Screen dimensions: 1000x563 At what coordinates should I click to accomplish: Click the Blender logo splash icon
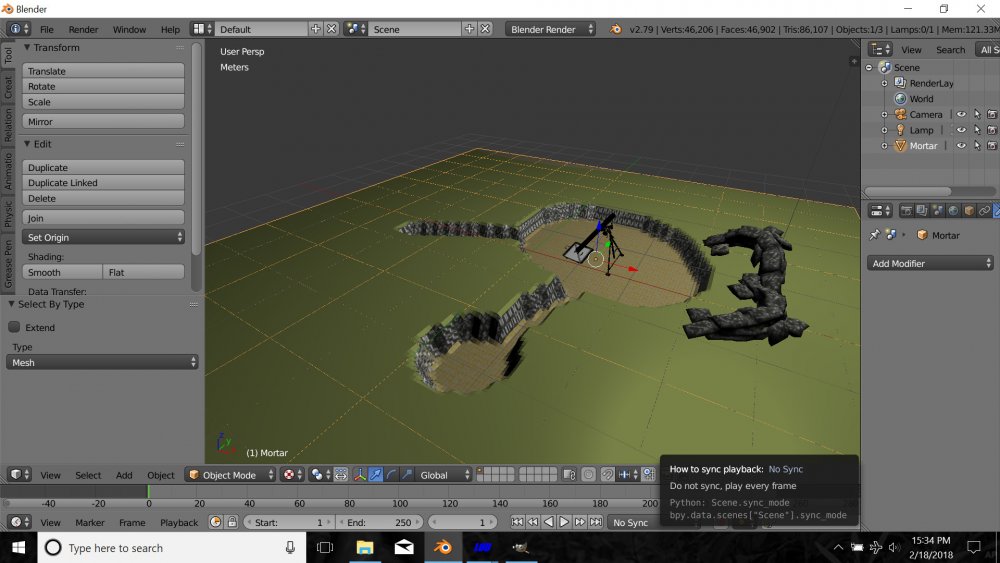(x=615, y=29)
